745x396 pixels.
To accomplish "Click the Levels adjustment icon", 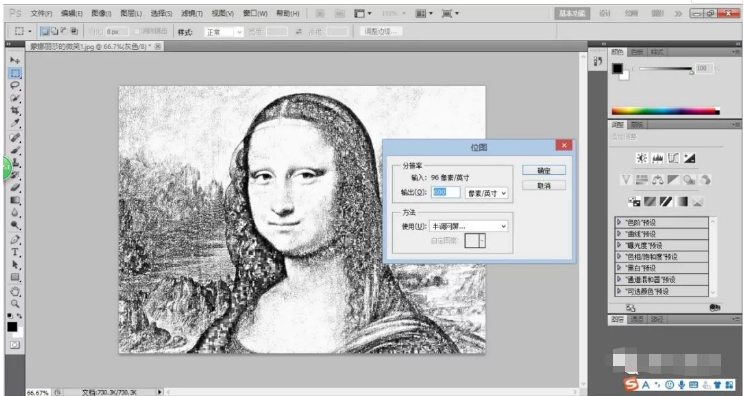I will (658, 158).
